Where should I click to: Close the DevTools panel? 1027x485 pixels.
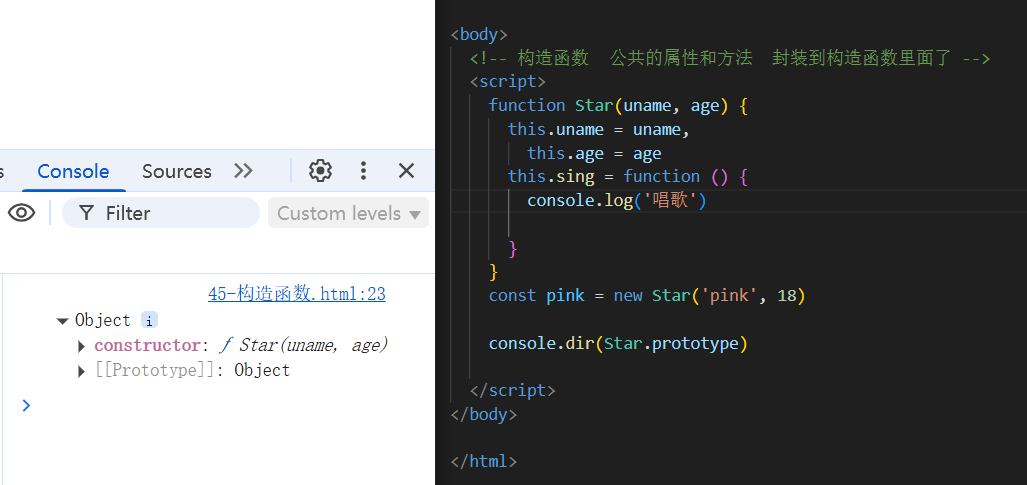tap(407, 171)
